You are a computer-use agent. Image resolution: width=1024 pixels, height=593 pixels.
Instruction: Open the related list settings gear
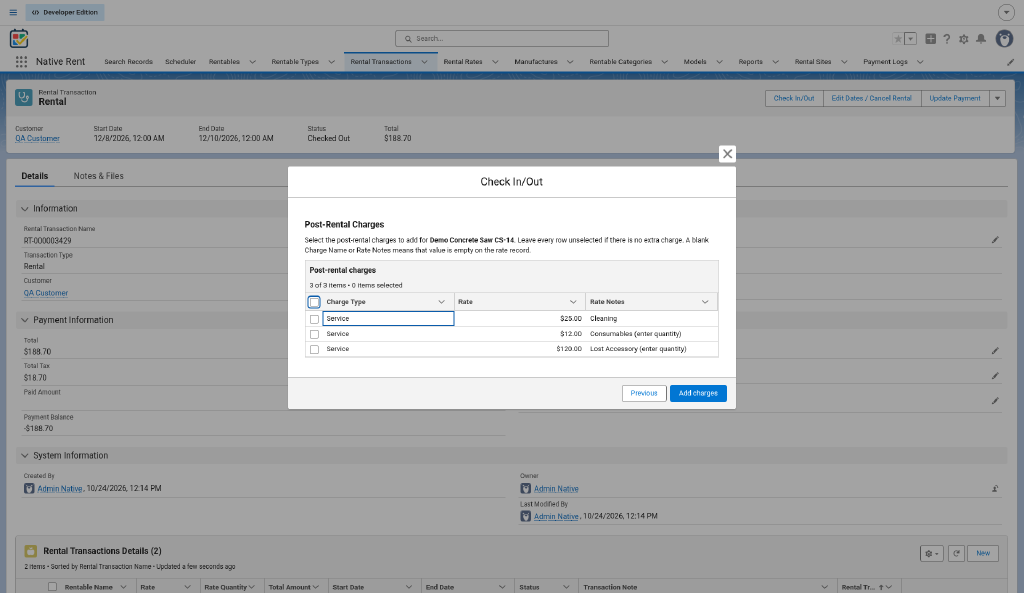(x=932, y=553)
